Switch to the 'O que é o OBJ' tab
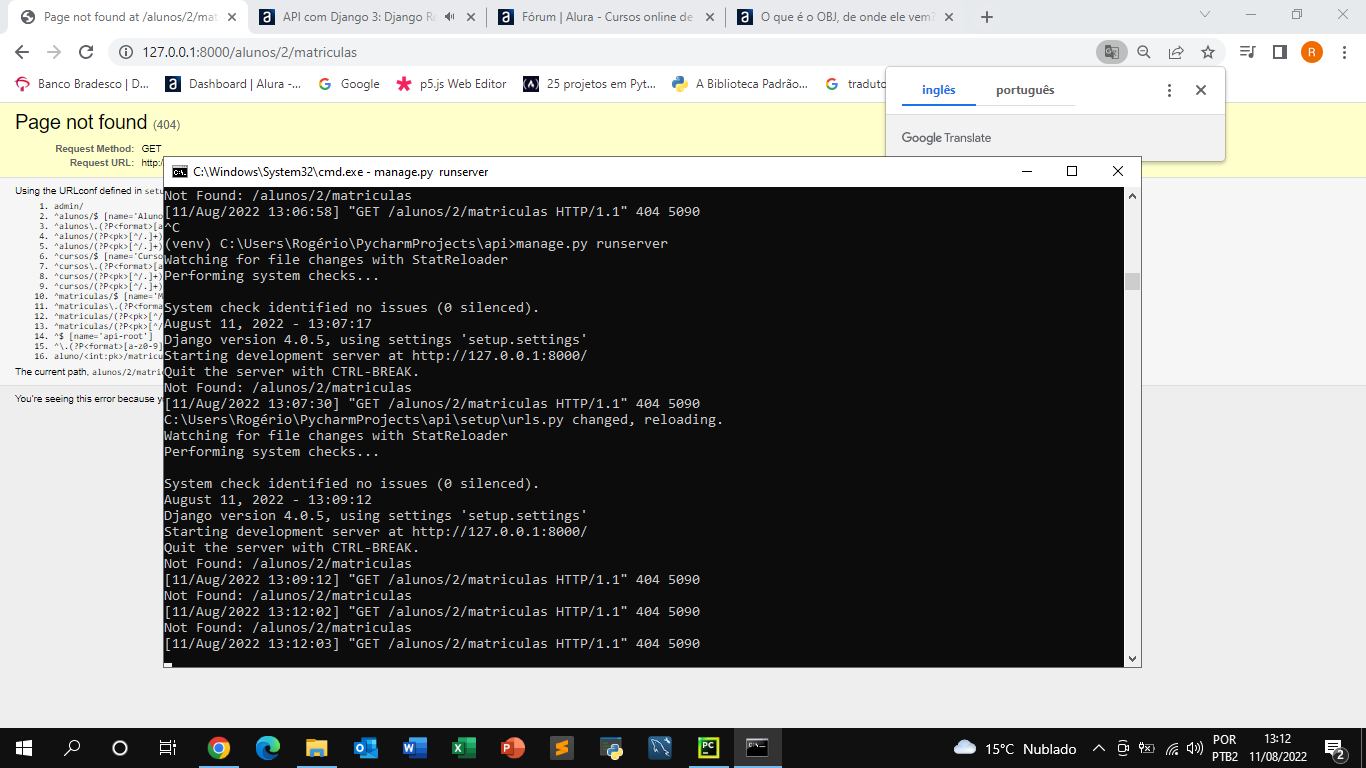Viewport: 1366px width, 768px height. point(845,17)
